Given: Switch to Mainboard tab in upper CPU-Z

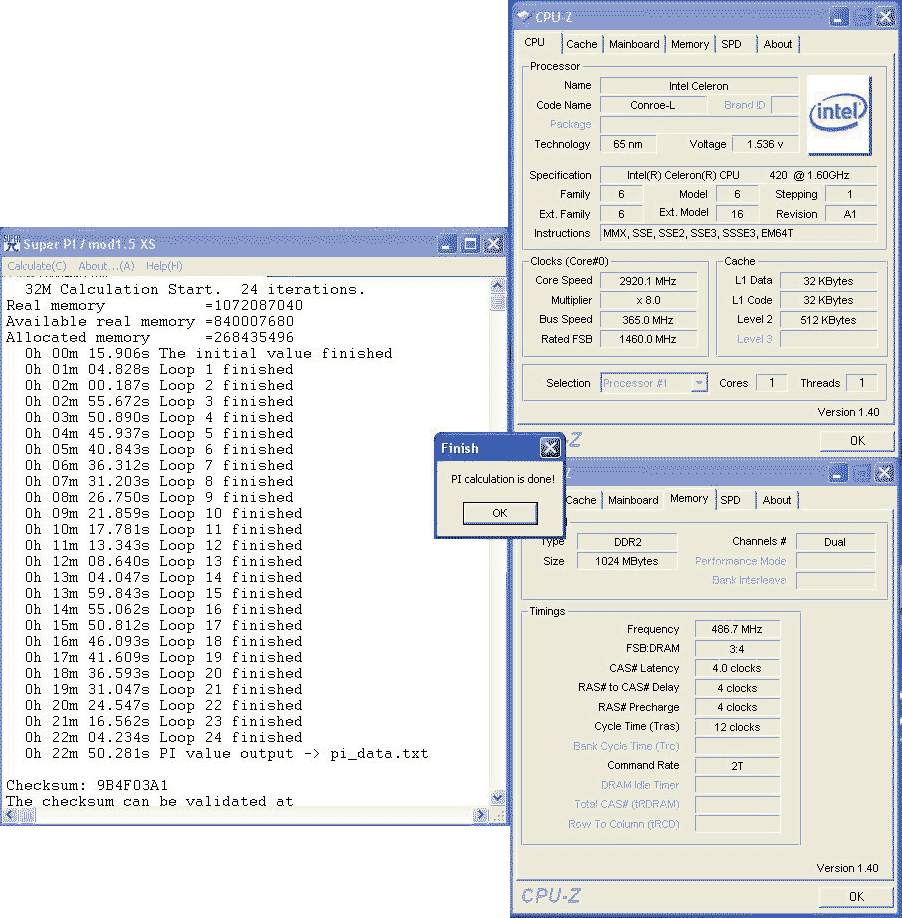Looking at the screenshot, I should [634, 44].
